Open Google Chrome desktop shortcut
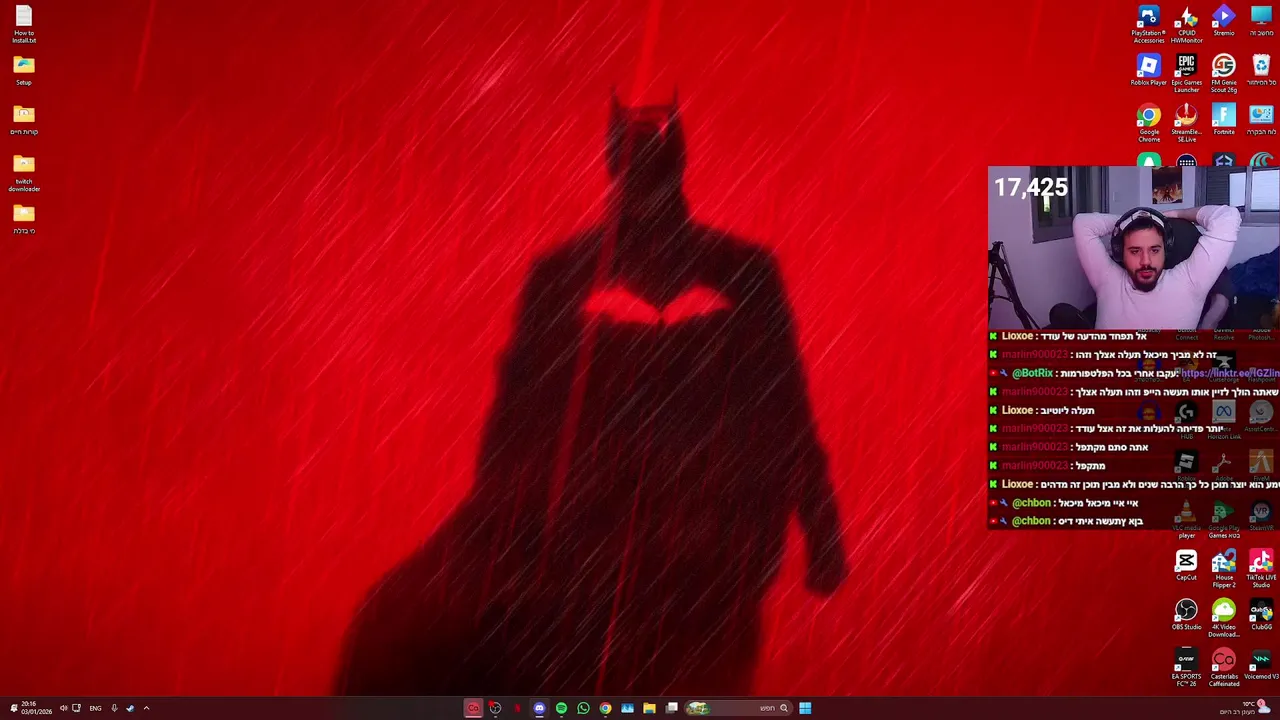The image size is (1280, 720). click(x=1148, y=124)
